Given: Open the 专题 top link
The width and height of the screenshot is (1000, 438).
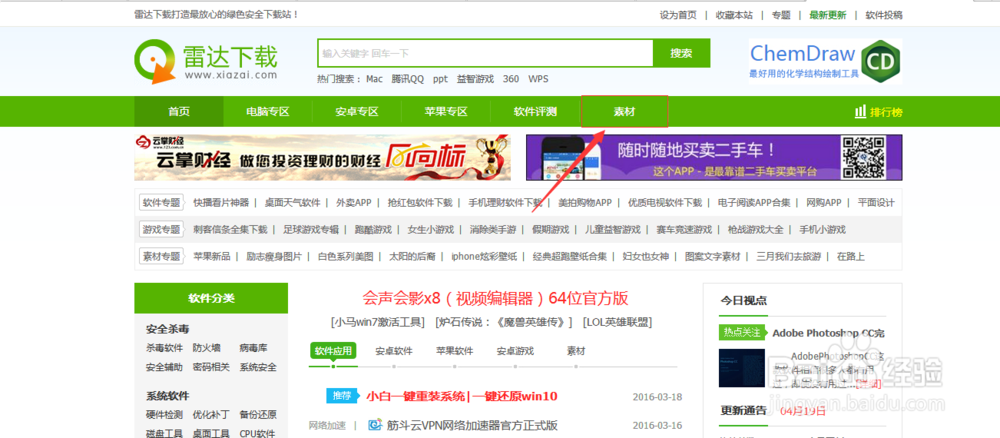Looking at the screenshot, I should [x=781, y=15].
